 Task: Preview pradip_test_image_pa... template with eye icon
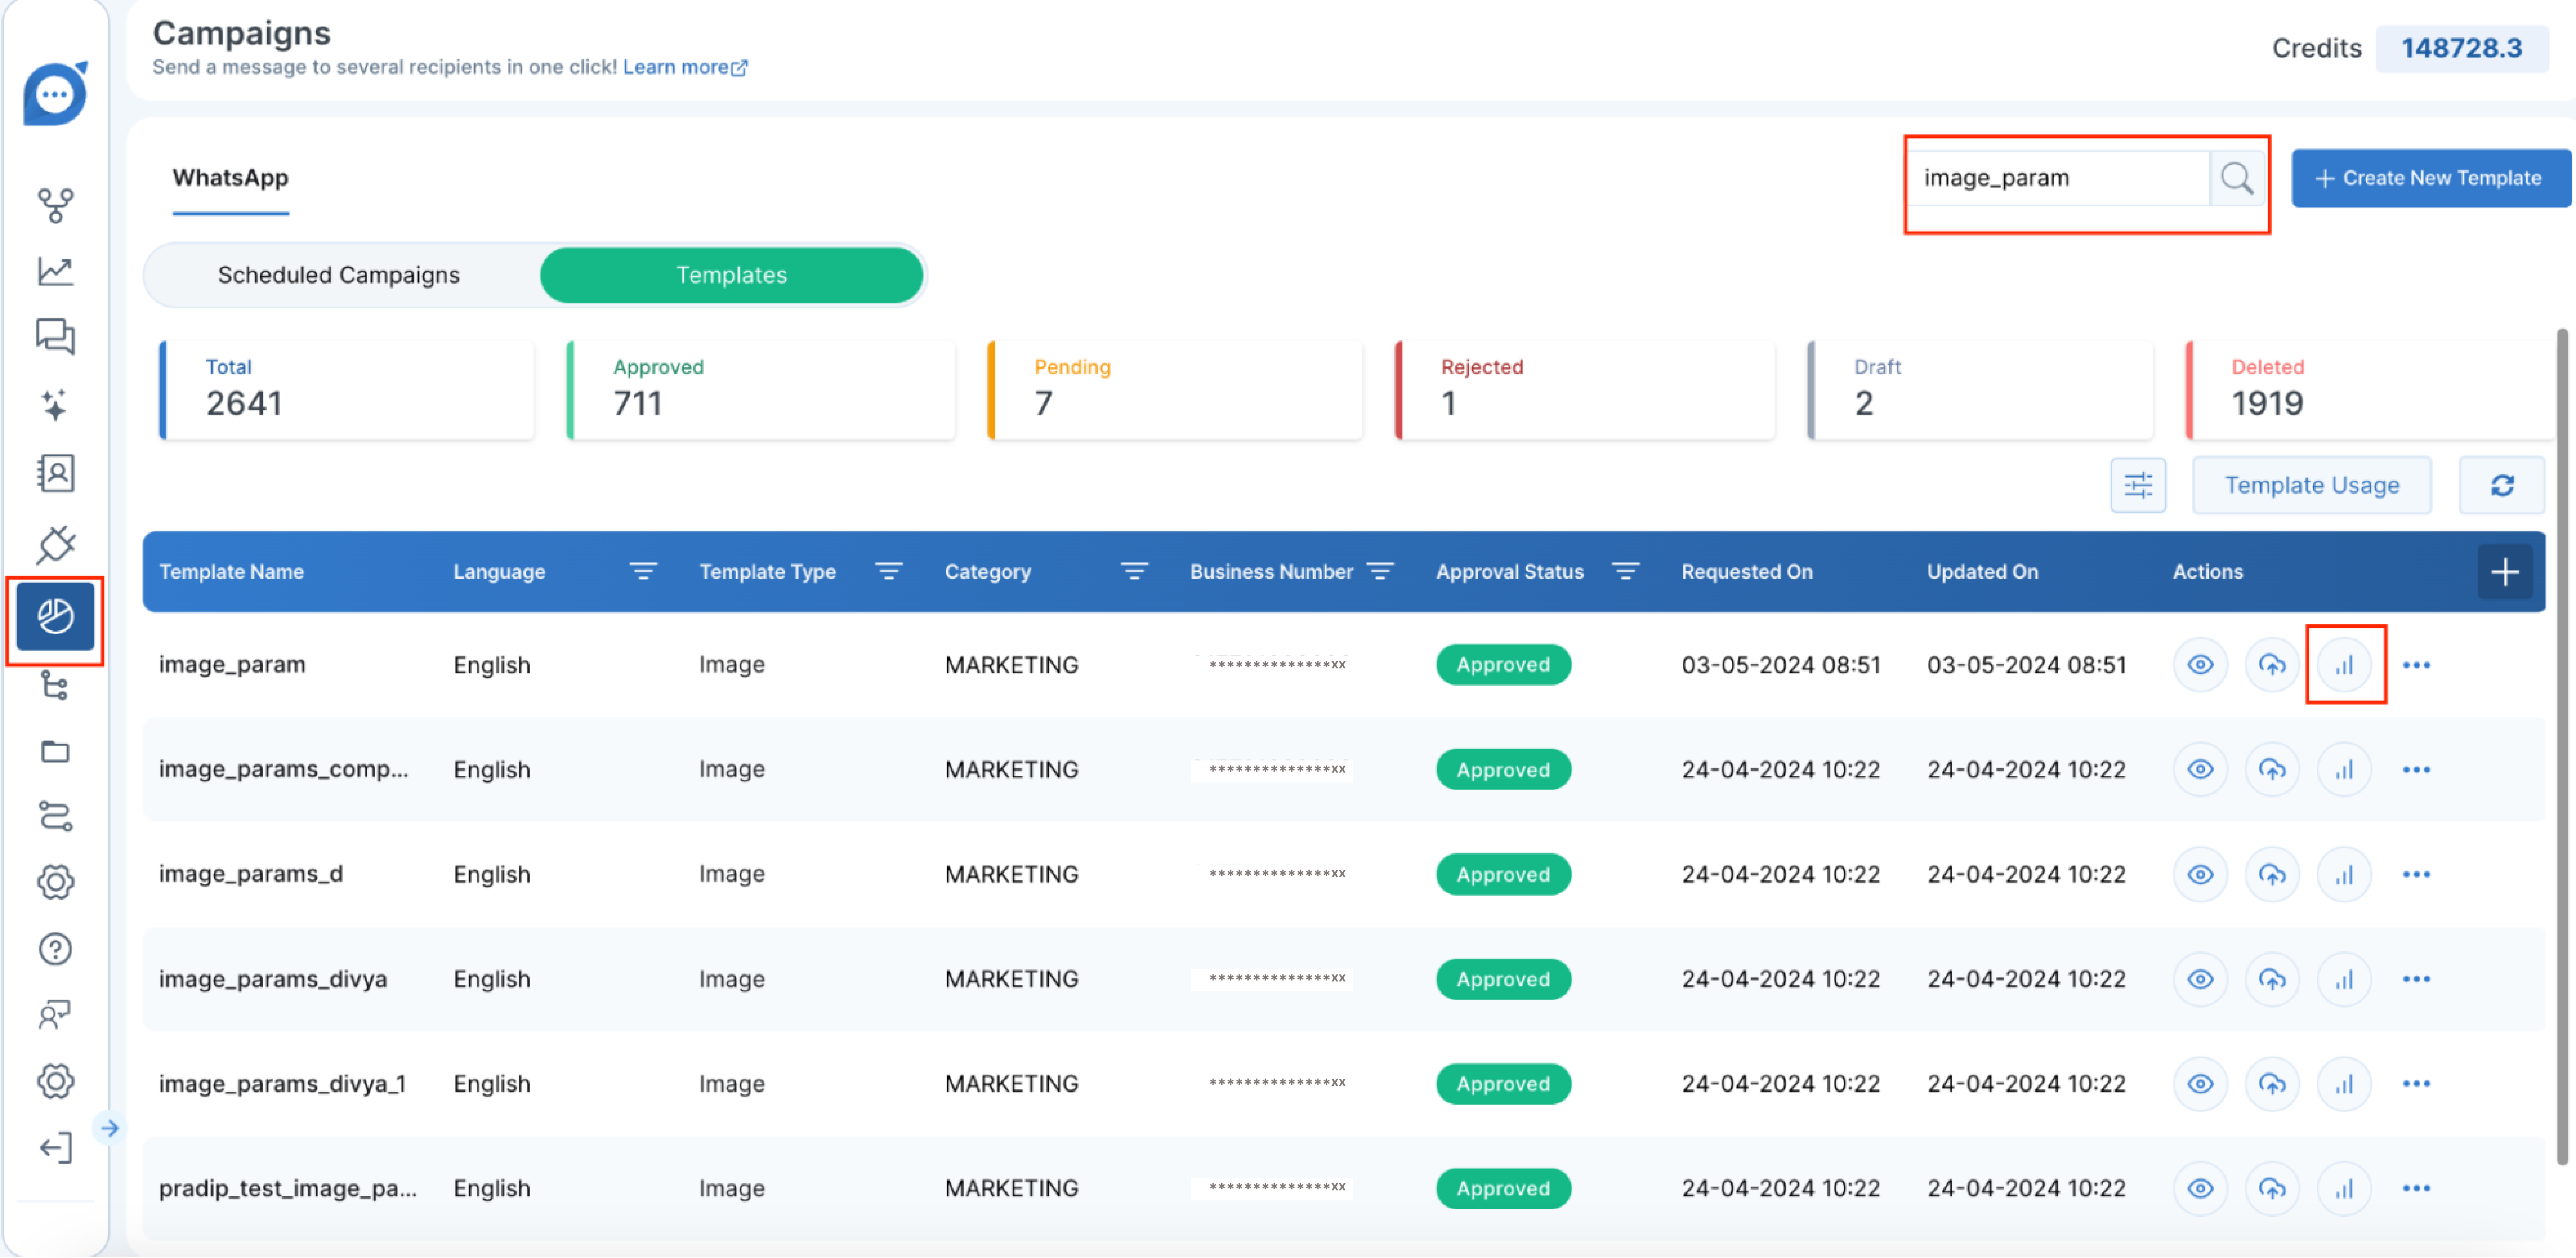(2200, 1189)
